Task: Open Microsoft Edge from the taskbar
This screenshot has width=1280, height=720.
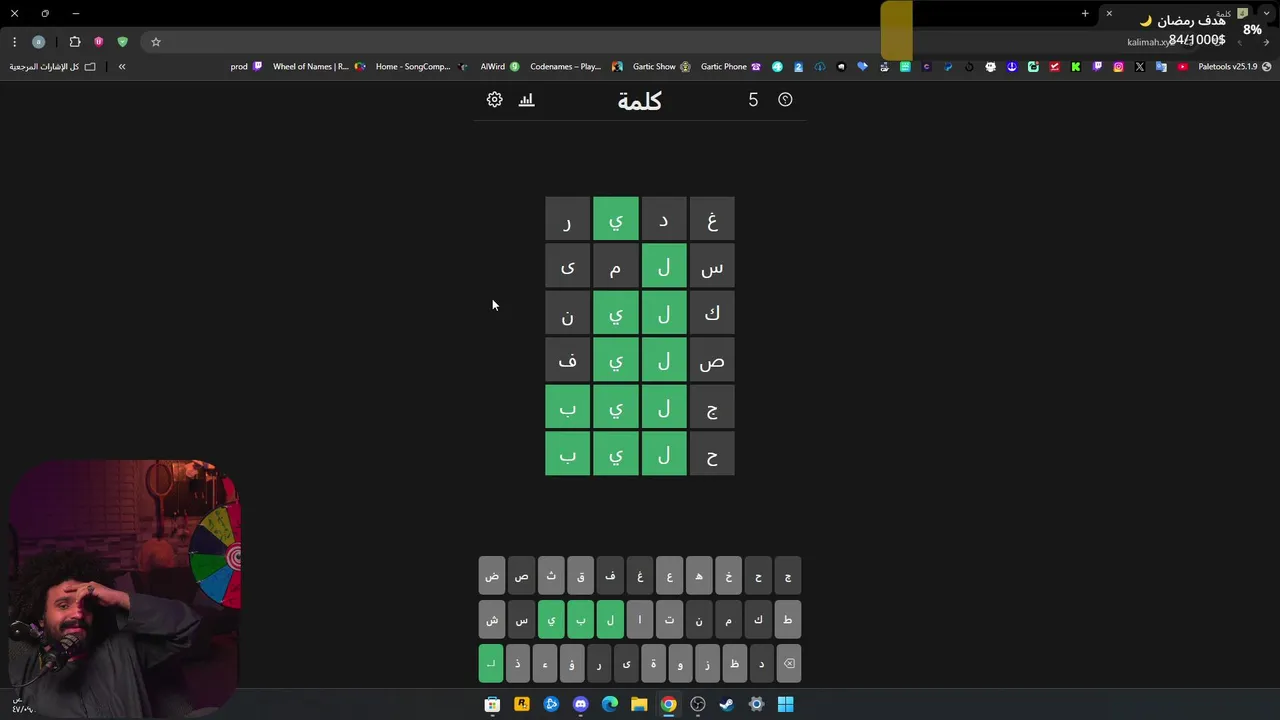Action: click(x=610, y=705)
